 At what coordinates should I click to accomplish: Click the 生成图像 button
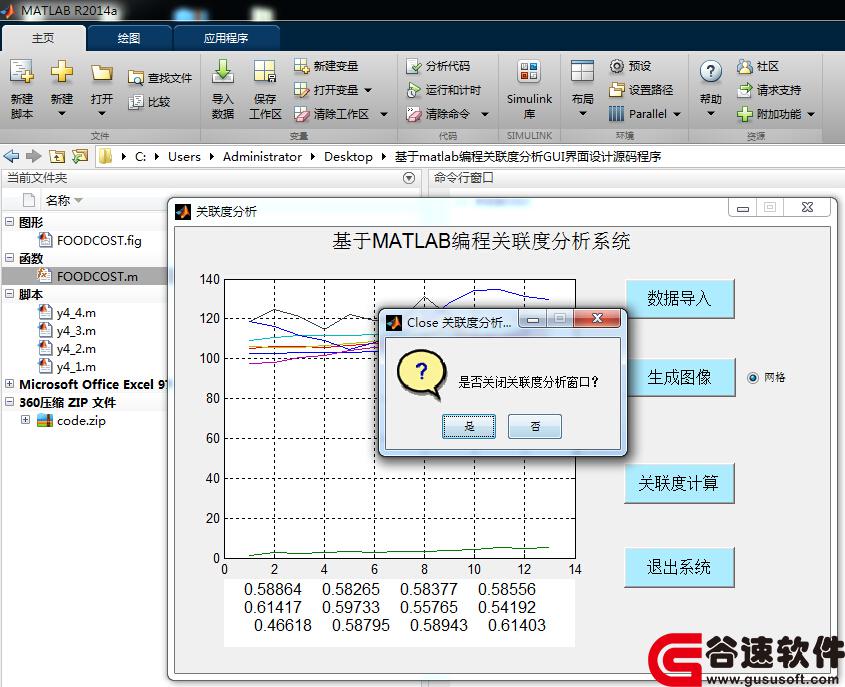tap(680, 377)
